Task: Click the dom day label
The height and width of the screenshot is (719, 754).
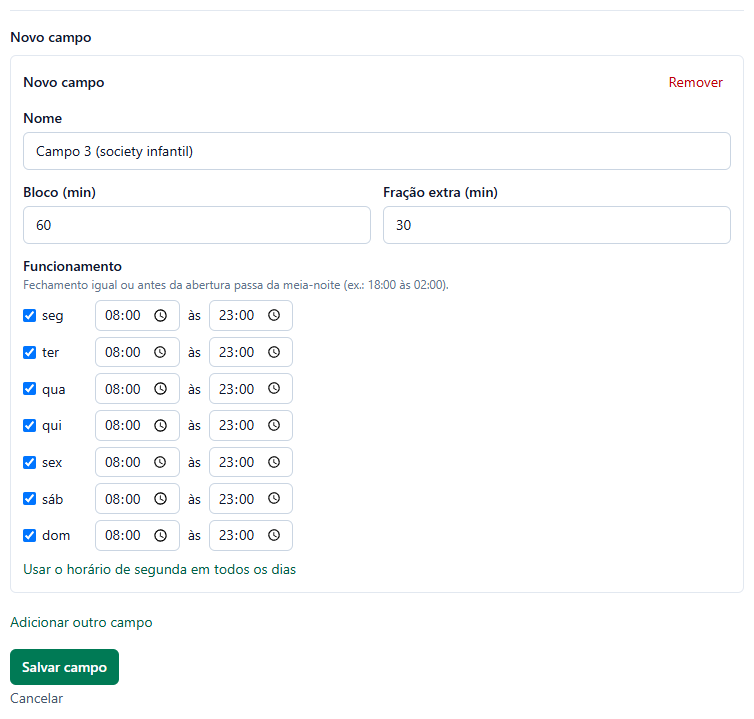Action: (x=56, y=536)
